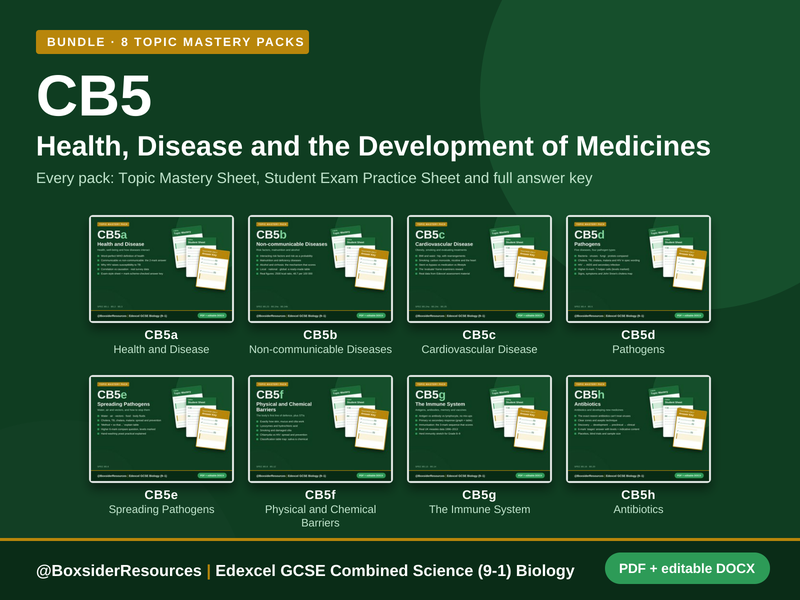
Task: Click the Health, Disease and Development of Medicines title
Action: coord(373,146)
